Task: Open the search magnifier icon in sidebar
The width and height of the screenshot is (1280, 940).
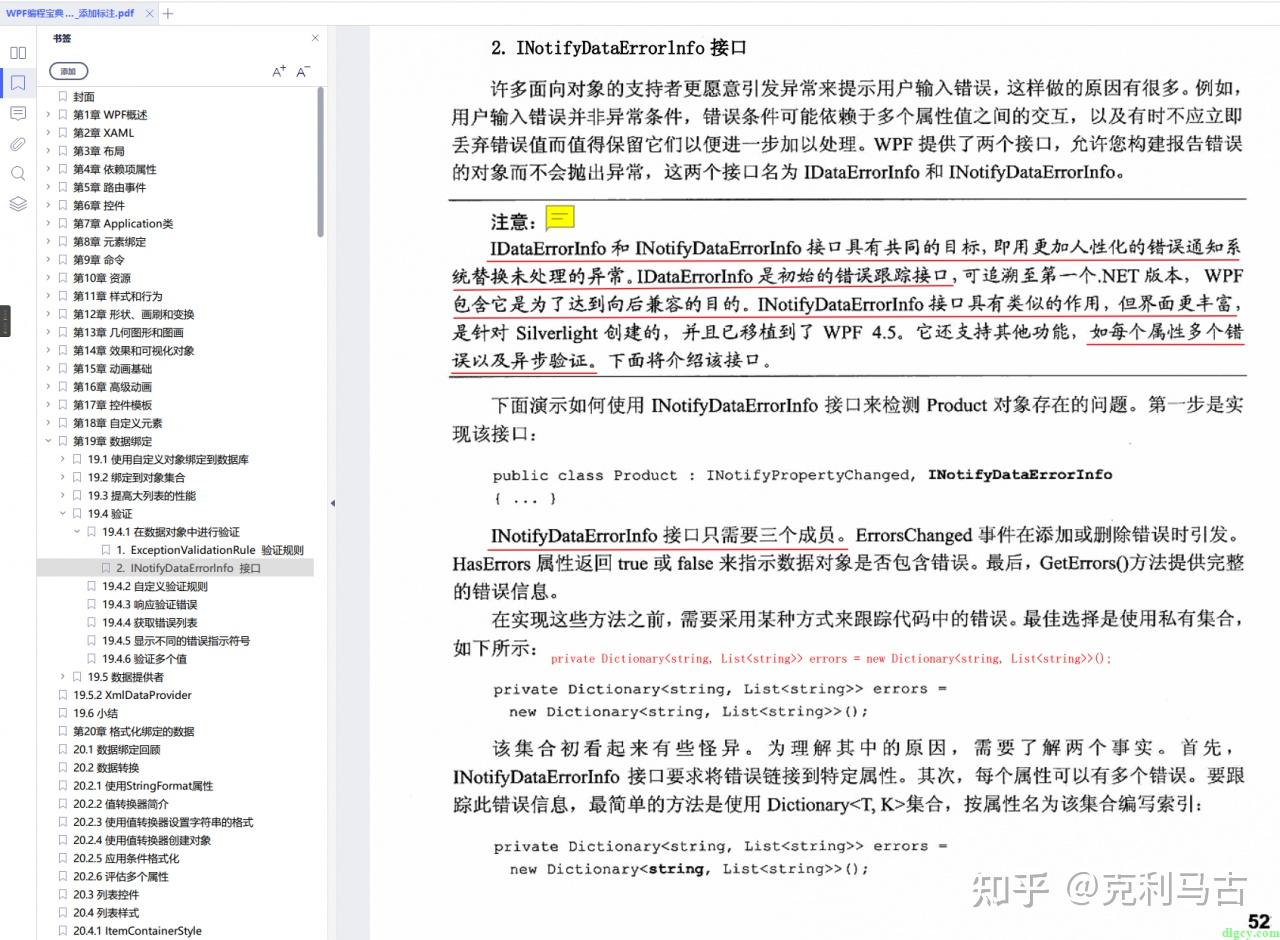Action: click(18, 173)
